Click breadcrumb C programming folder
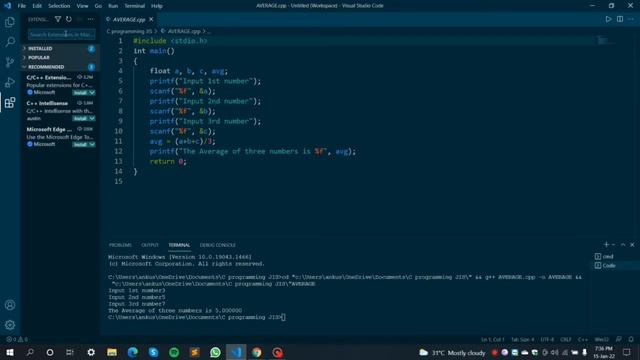640x360 pixels. pos(129,31)
